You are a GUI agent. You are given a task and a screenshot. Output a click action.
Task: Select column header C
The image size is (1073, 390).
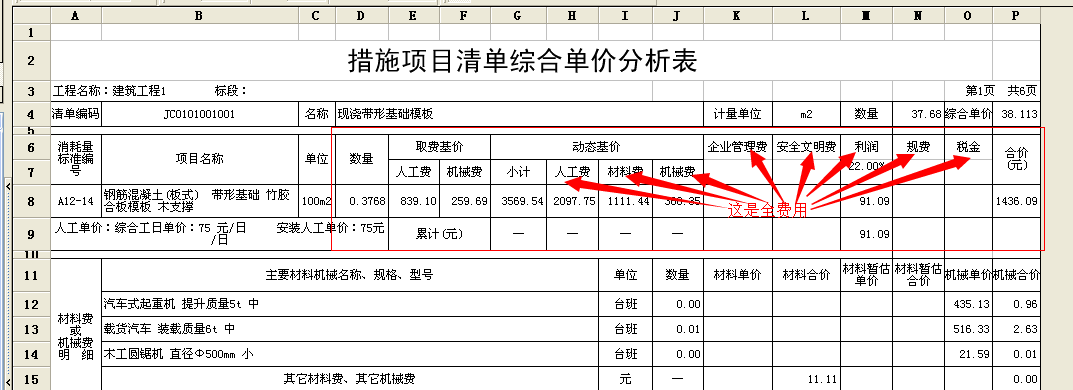click(x=316, y=16)
